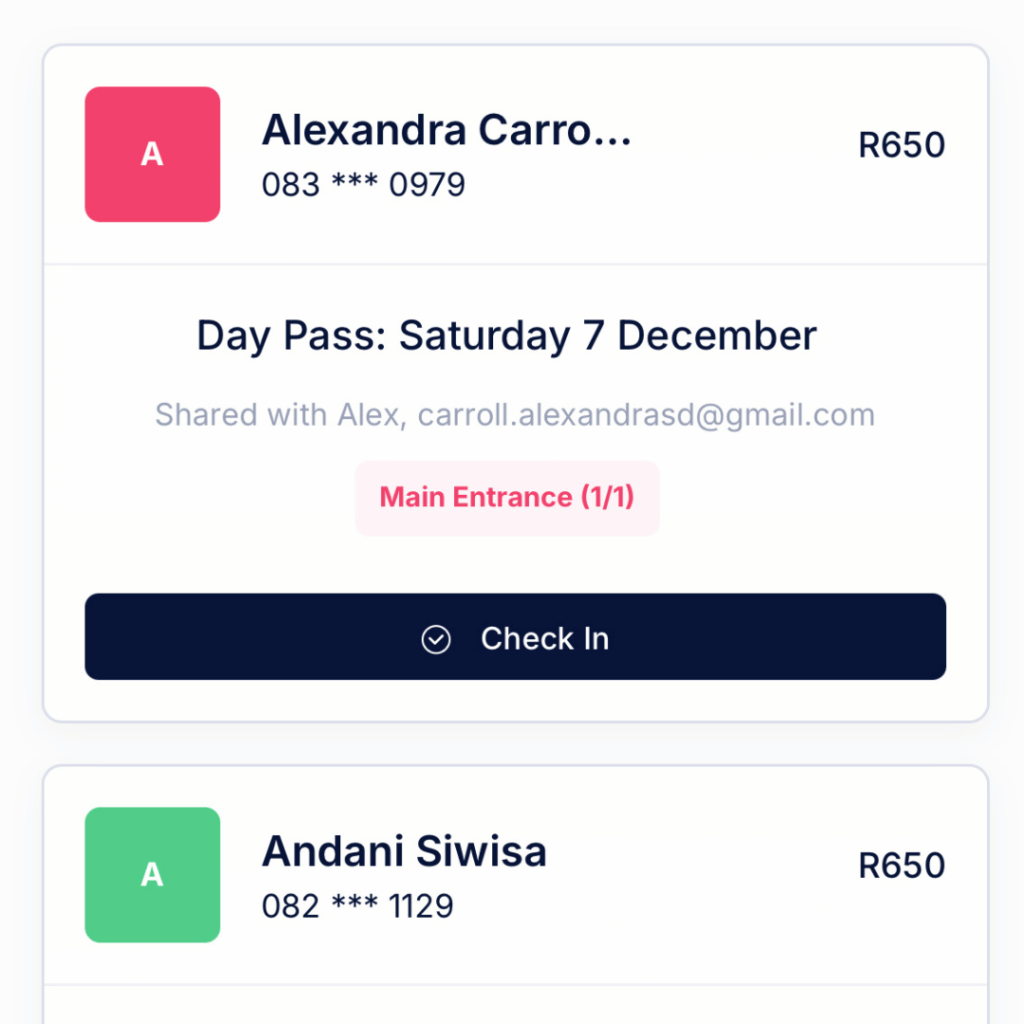Viewport: 1024px width, 1024px height.
Task: Click the 'Shared with Alex' label
Action: pyautogui.click(x=279, y=415)
